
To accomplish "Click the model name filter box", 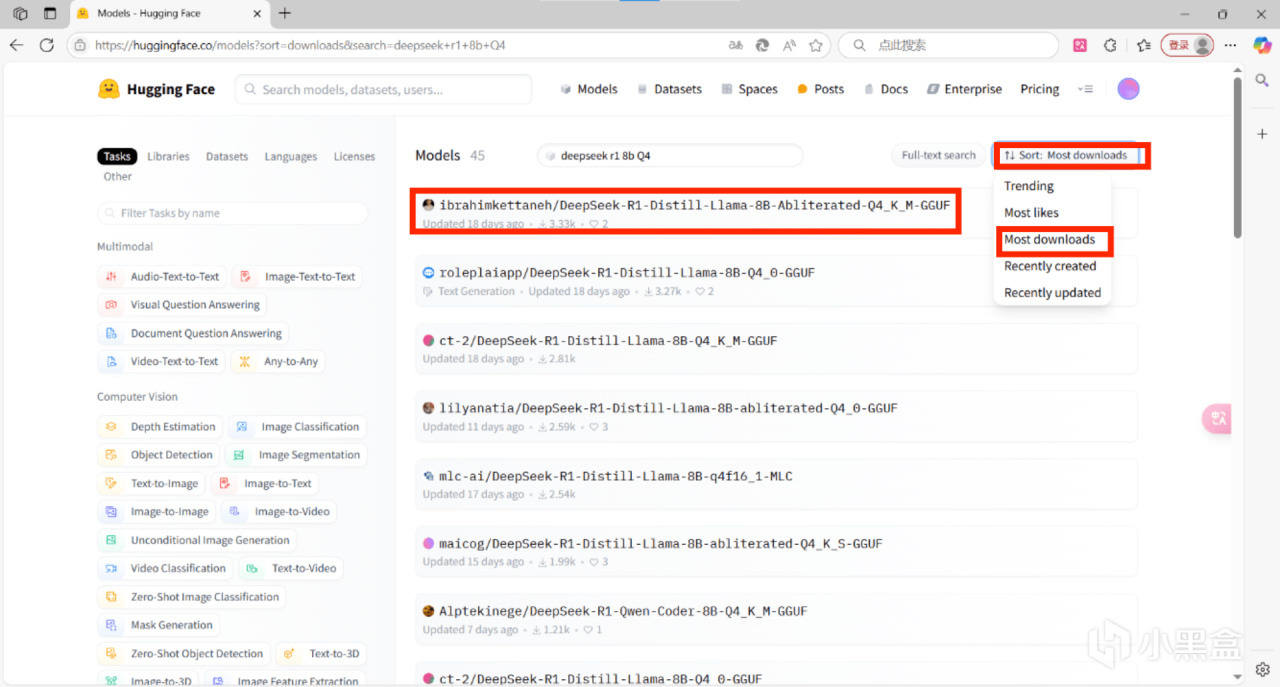I will 670,155.
